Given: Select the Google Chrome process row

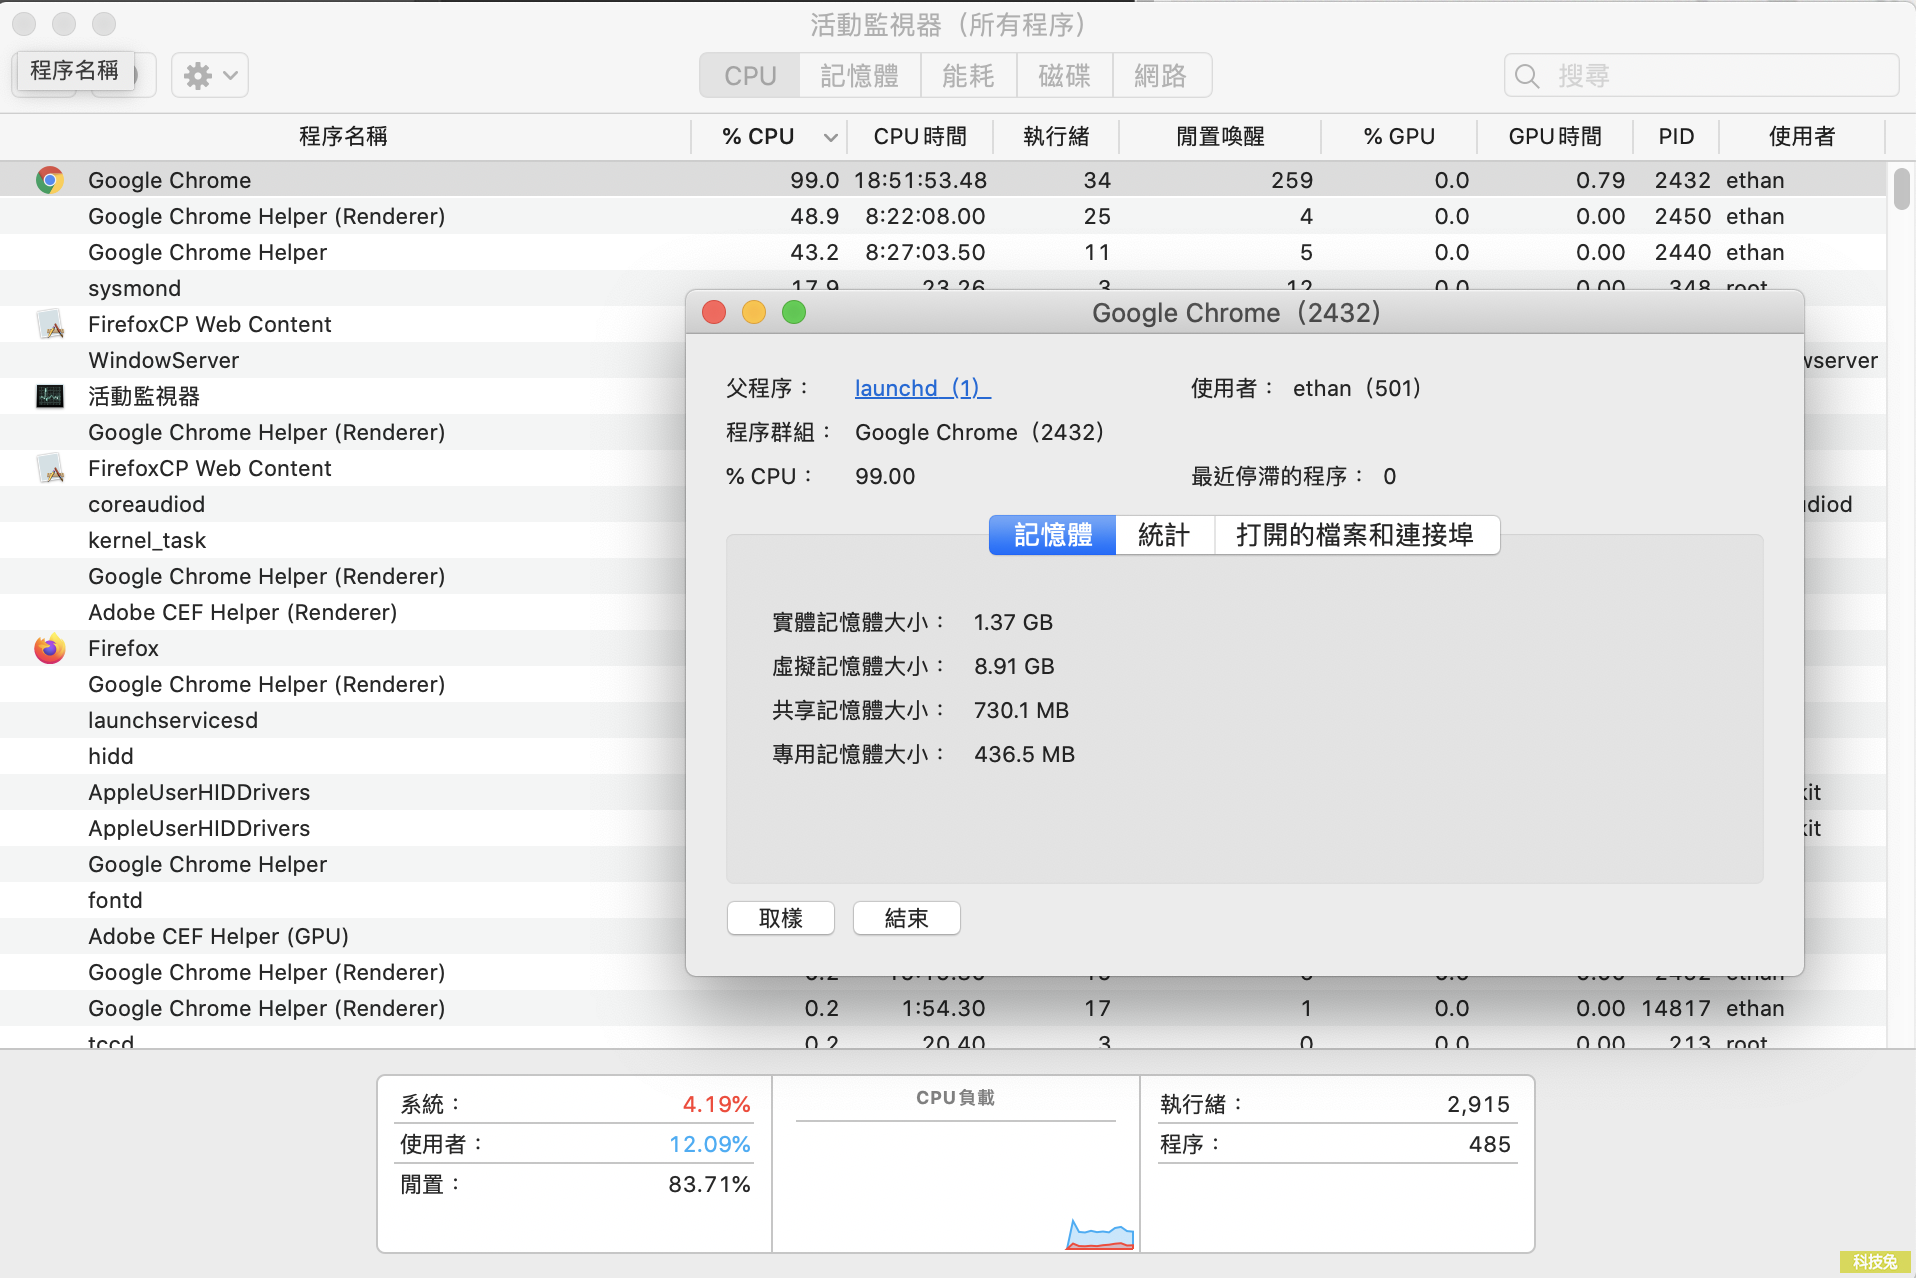Looking at the screenshot, I should [x=943, y=180].
